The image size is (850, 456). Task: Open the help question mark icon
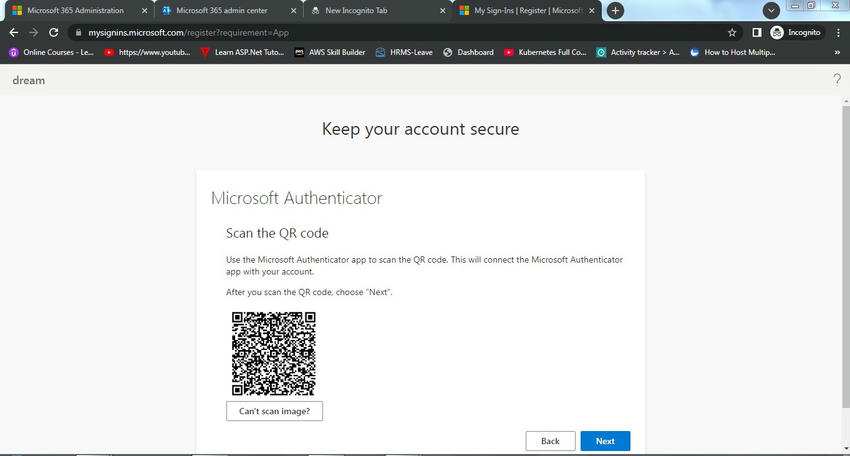[x=837, y=80]
